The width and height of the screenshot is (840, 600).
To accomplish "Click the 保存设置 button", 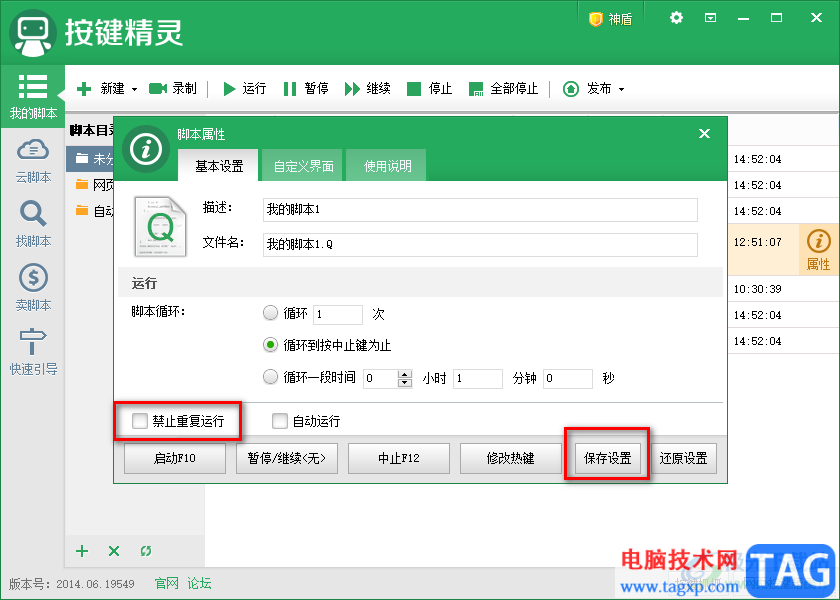I will click(x=608, y=459).
